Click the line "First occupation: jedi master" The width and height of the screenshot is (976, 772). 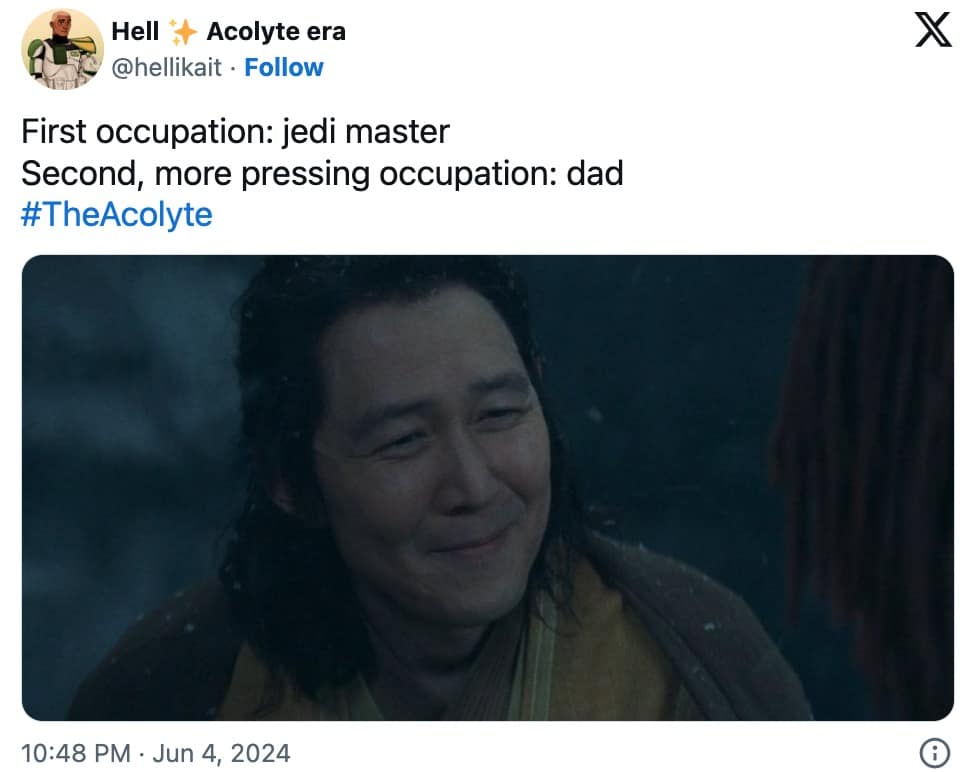[235, 132]
